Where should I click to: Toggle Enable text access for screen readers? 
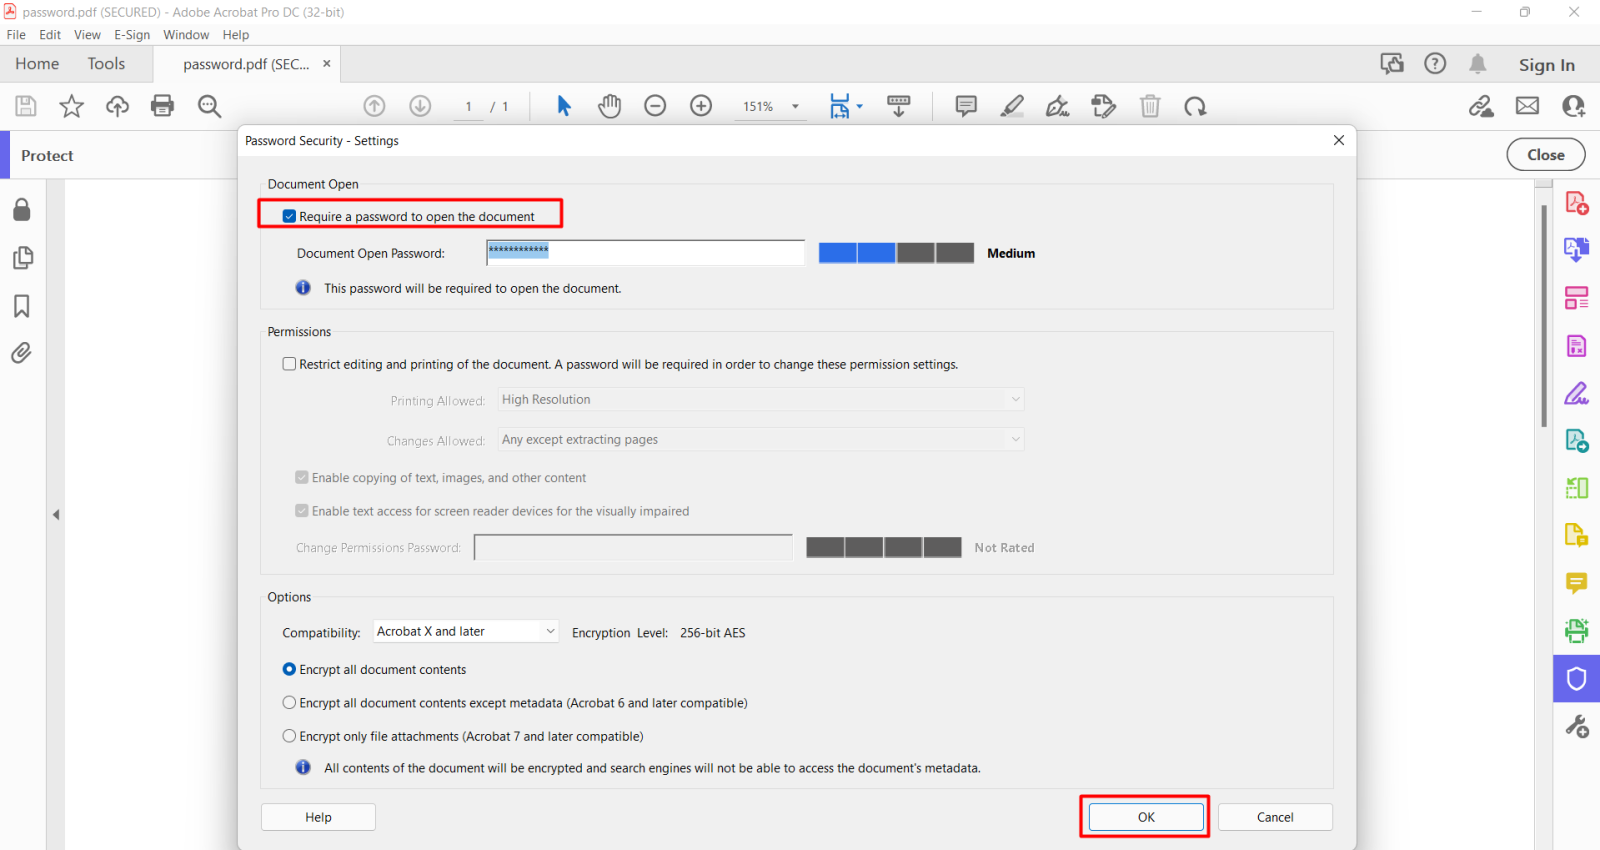[301, 510]
